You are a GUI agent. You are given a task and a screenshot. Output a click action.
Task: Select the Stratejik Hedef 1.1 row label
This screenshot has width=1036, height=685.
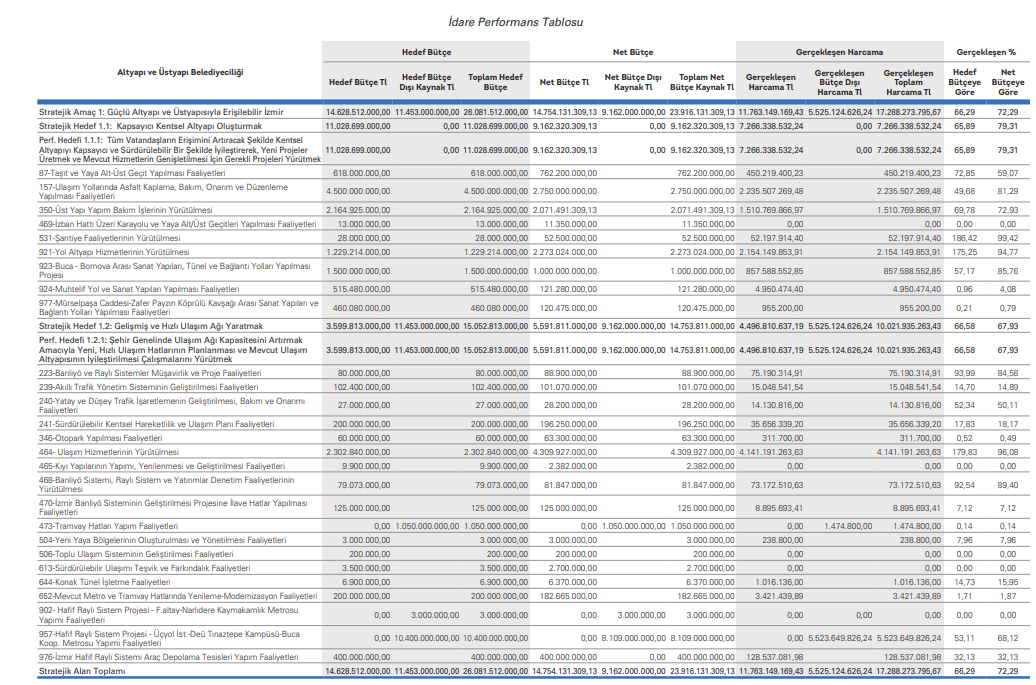[x=150, y=127]
